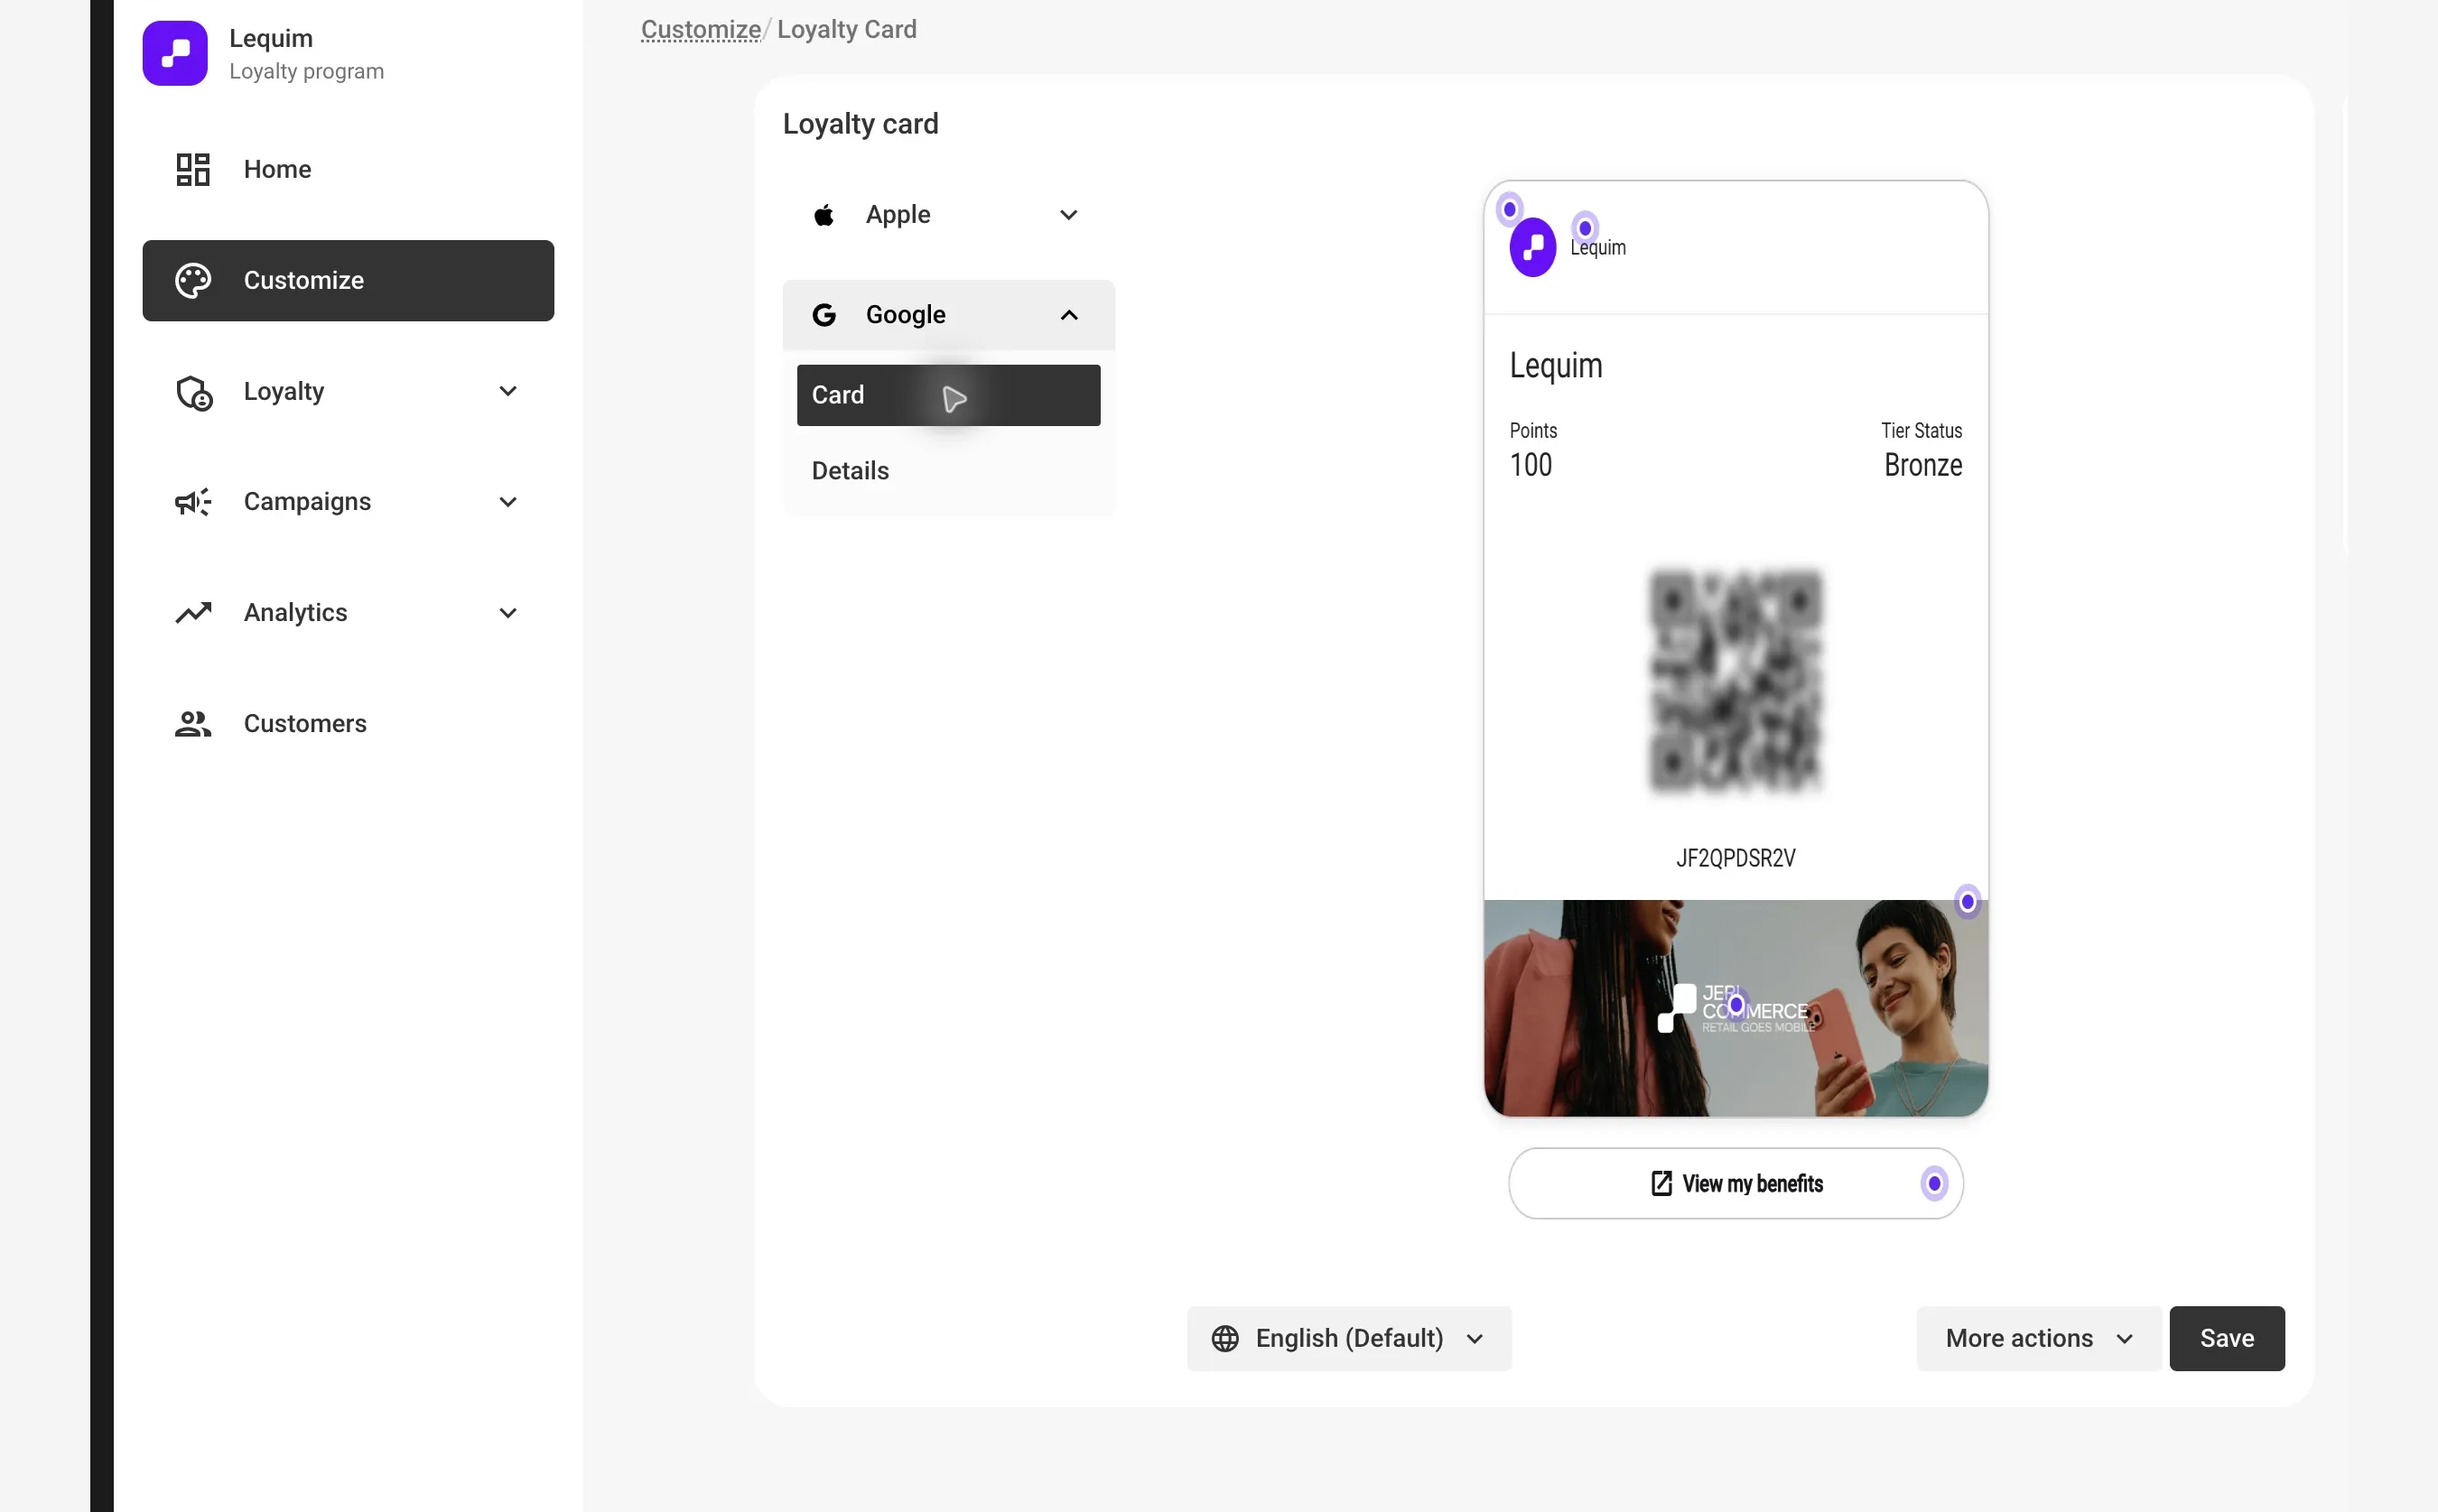Open the English (Default) language dropdown
Viewport: 2438px width, 1512px height.
point(1349,1338)
